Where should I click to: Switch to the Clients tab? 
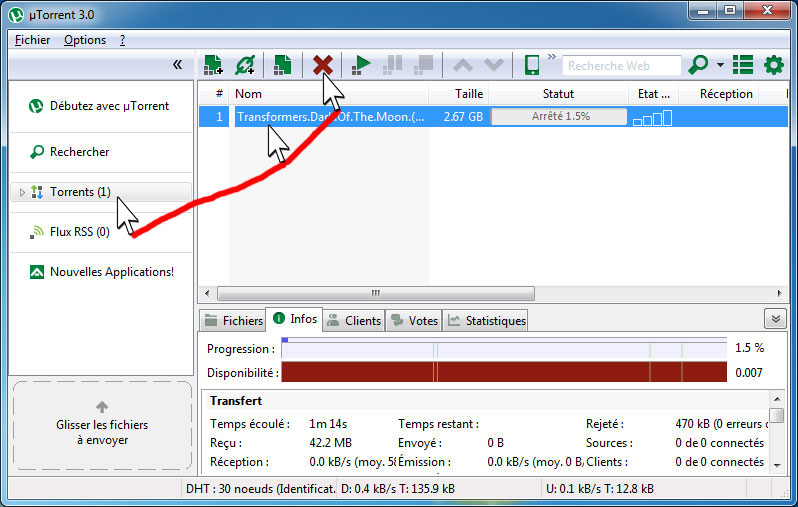(354, 321)
